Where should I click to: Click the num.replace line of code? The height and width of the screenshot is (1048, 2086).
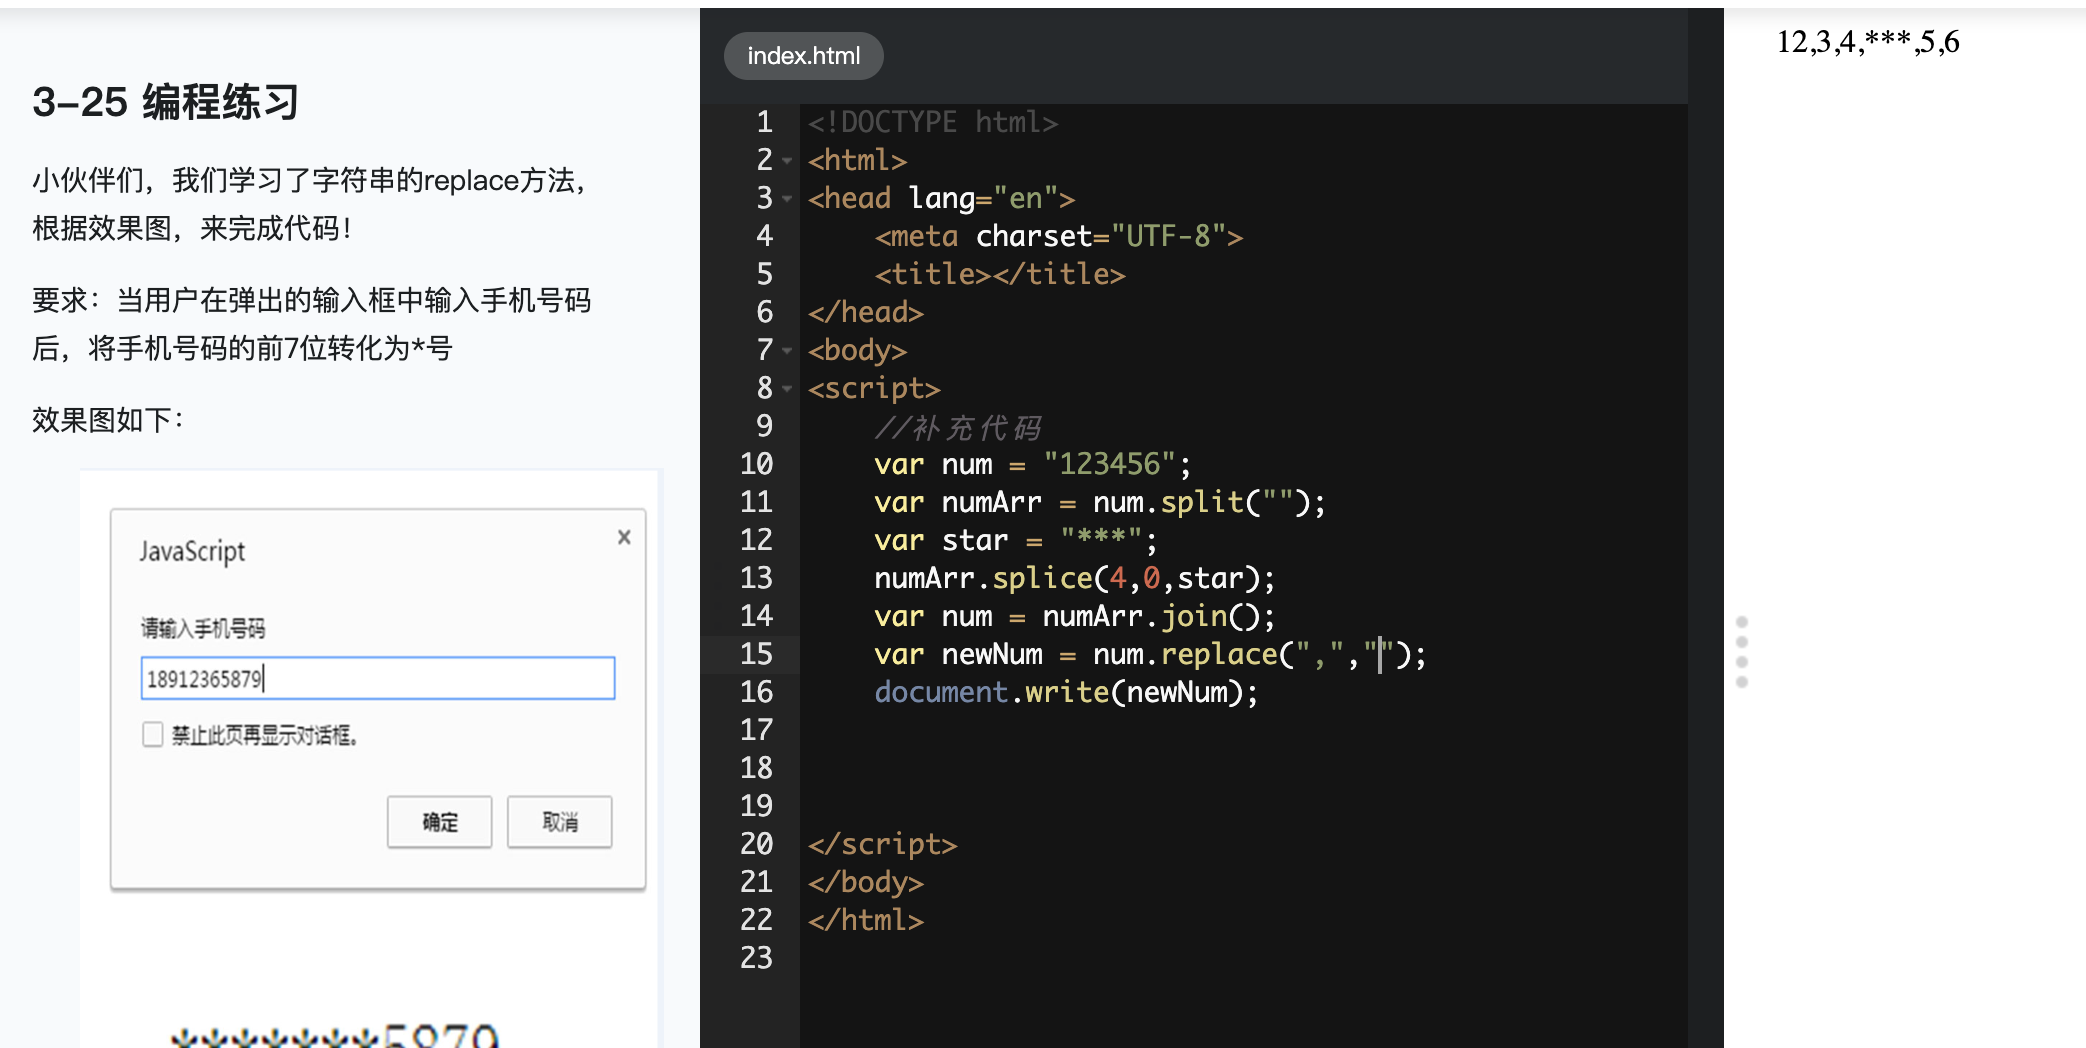[x=1150, y=654]
